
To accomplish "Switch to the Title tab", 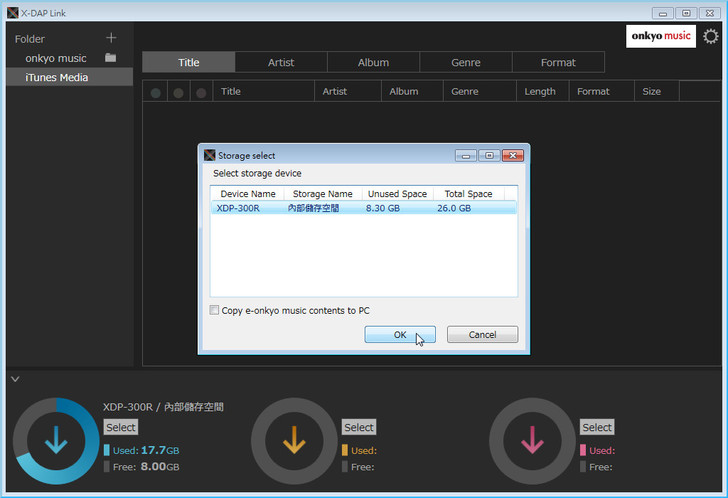I will point(188,62).
